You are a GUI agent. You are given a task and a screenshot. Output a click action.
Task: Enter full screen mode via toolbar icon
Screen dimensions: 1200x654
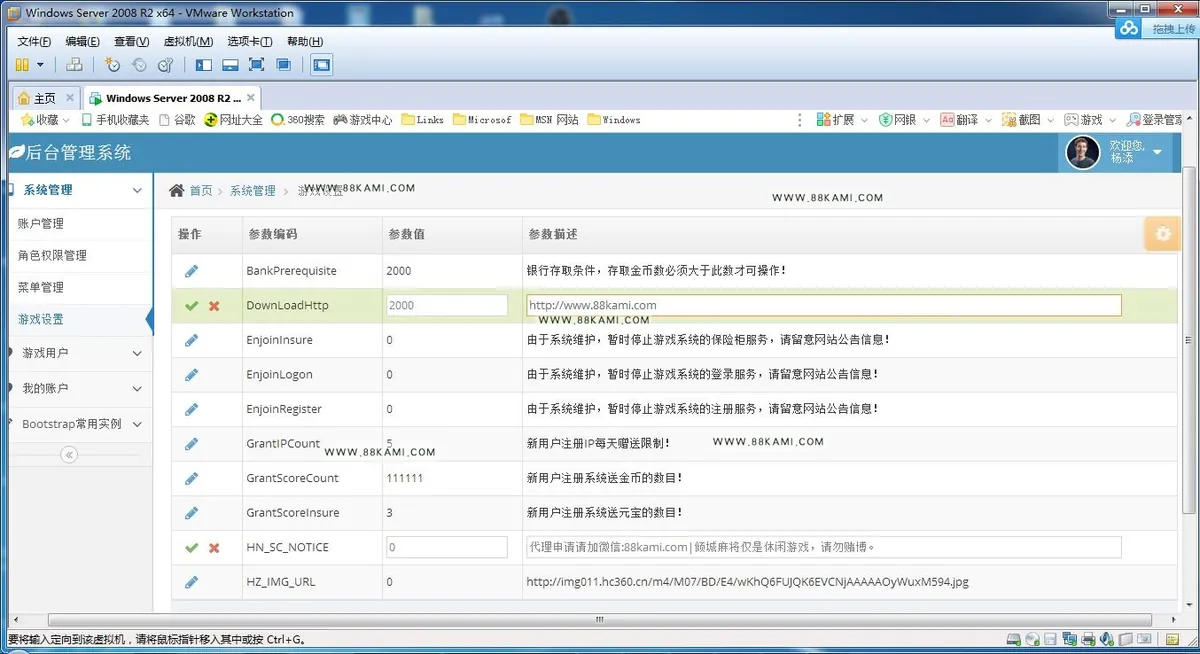257,65
